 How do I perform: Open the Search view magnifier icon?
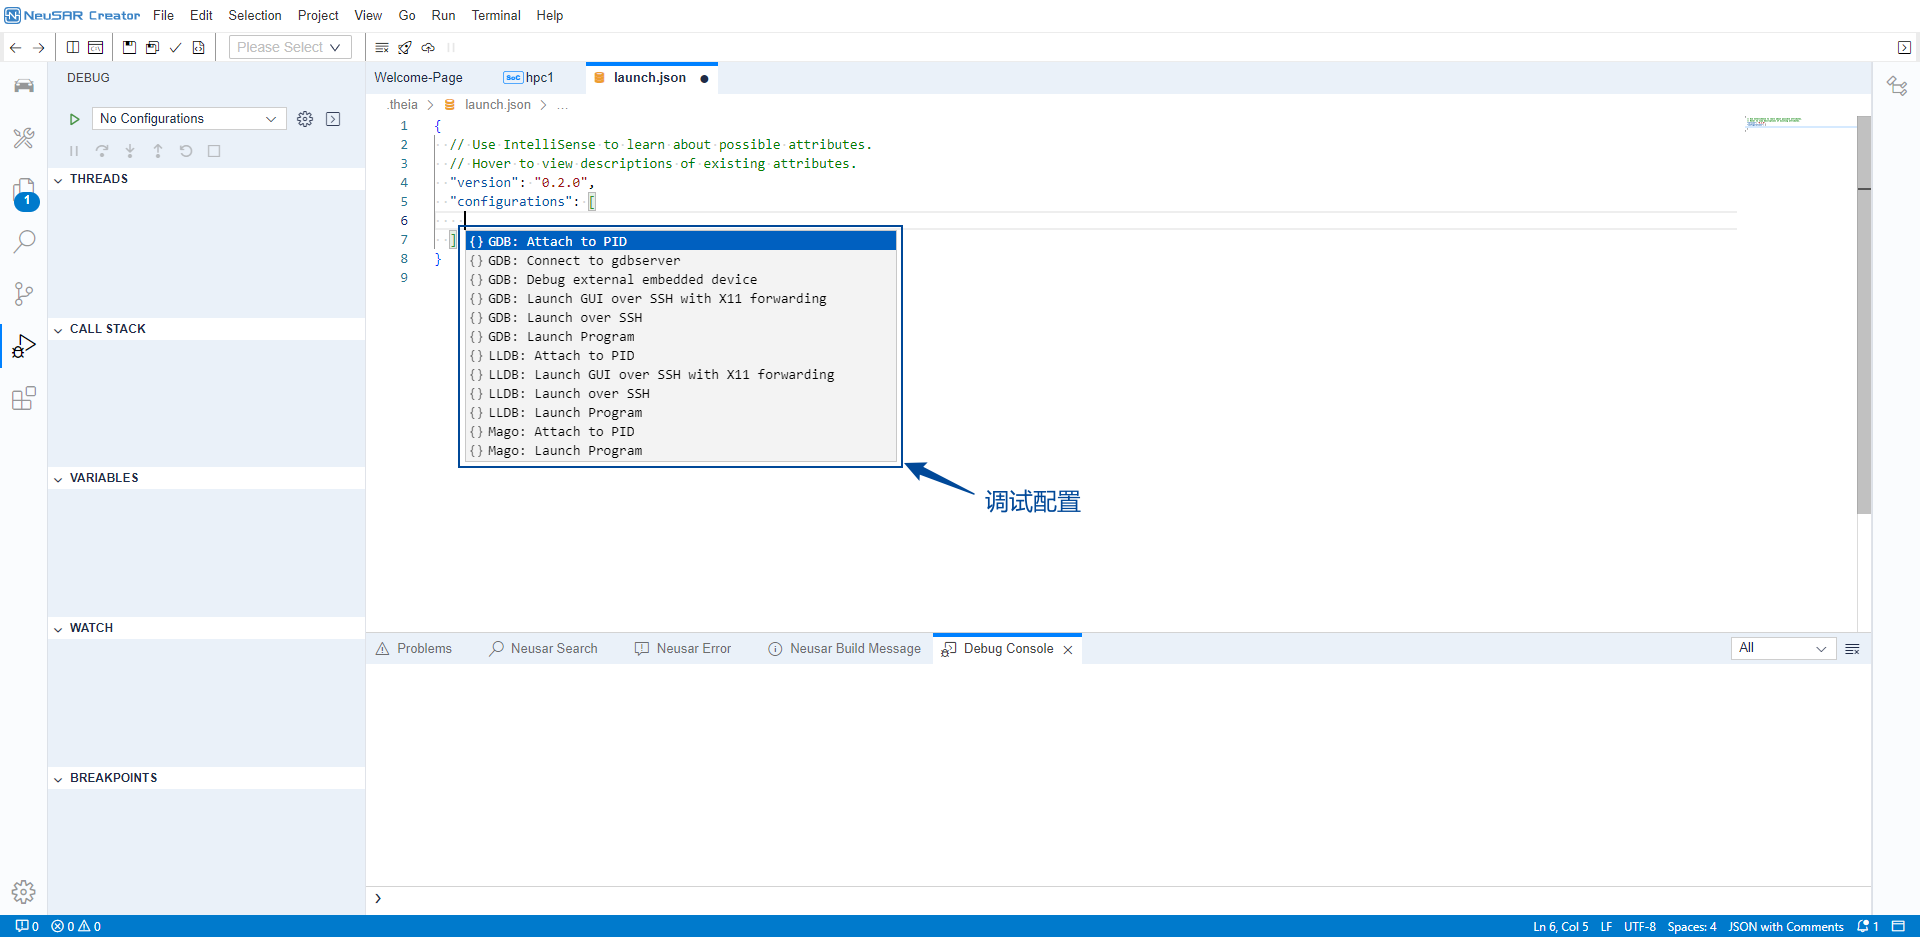tap(24, 241)
